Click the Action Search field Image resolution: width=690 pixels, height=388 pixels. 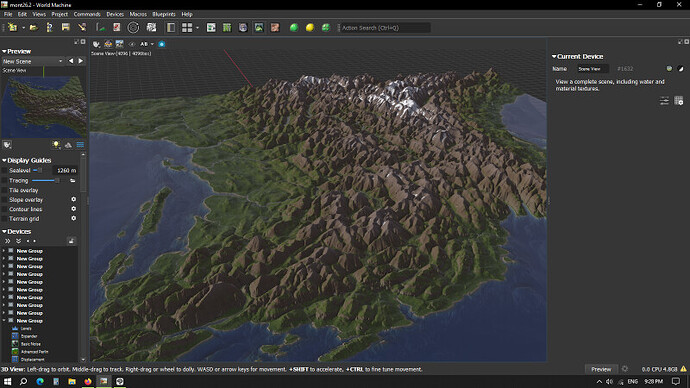pos(386,28)
